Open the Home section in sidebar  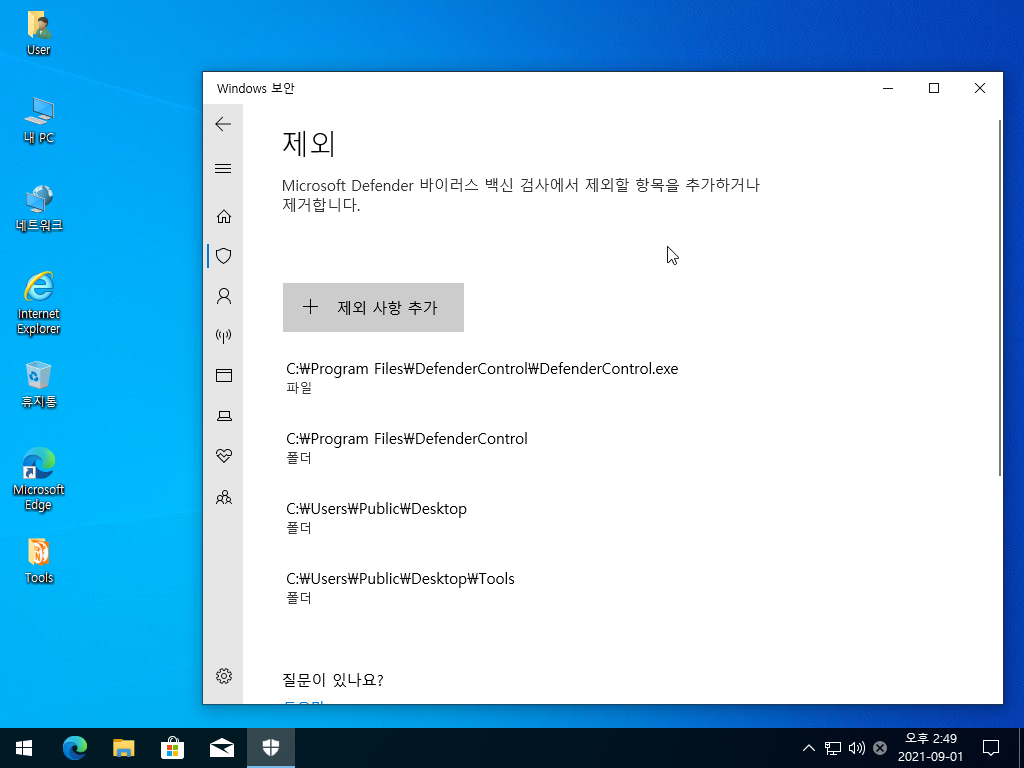coord(224,216)
